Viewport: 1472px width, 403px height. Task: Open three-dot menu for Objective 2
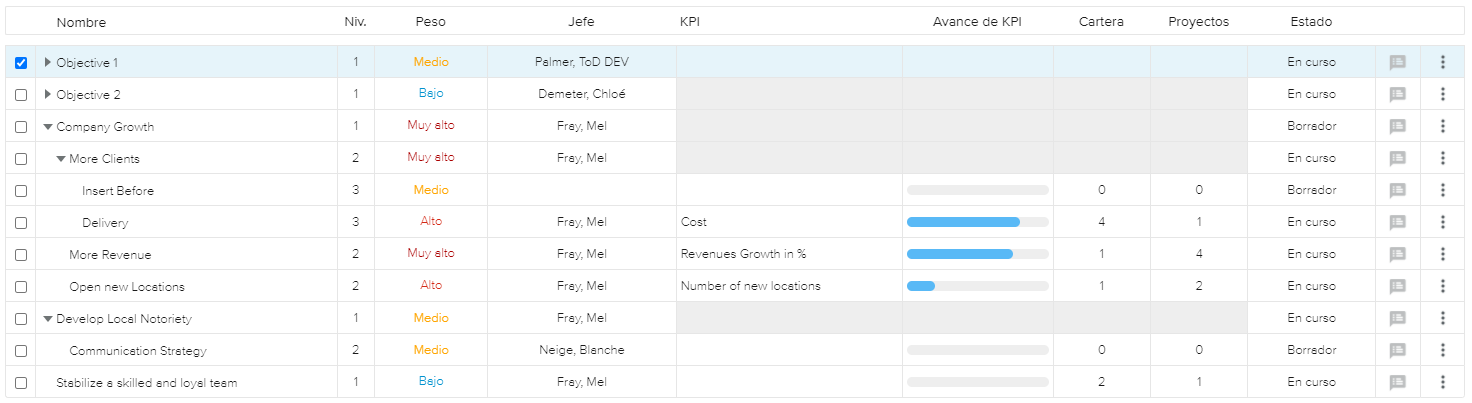[1442, 94]
